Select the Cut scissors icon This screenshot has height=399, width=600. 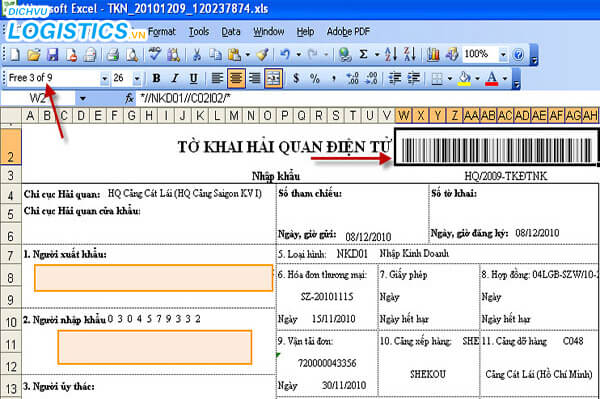[x=197, y=55]
